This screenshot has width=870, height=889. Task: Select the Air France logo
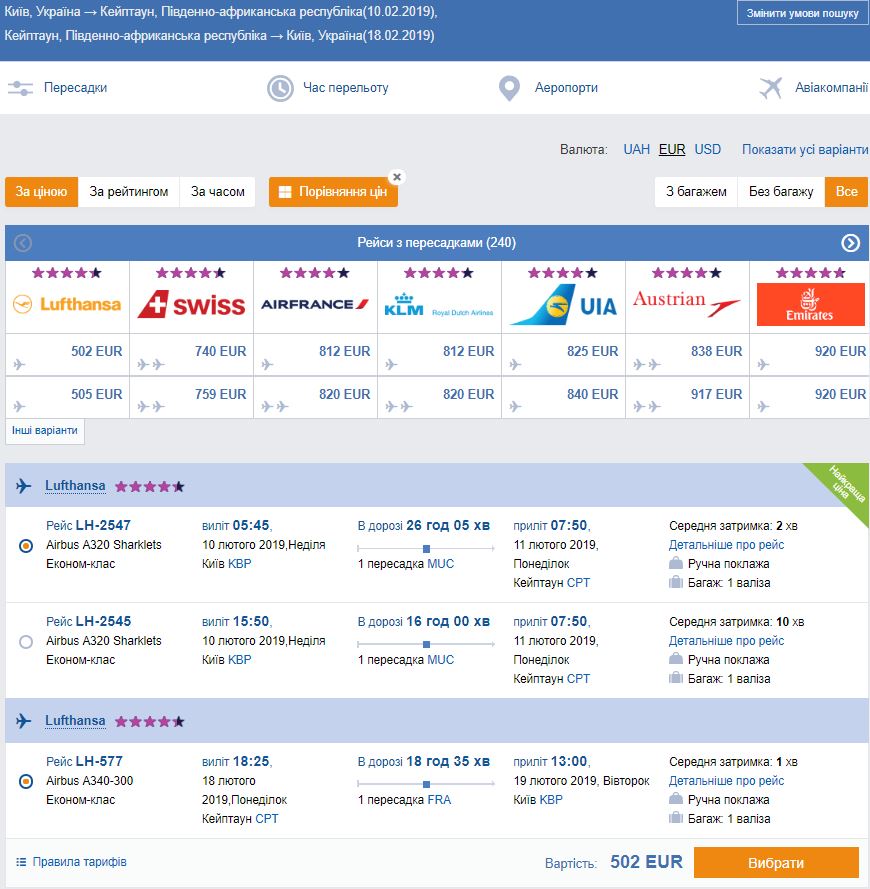click(x=315, y=304)
